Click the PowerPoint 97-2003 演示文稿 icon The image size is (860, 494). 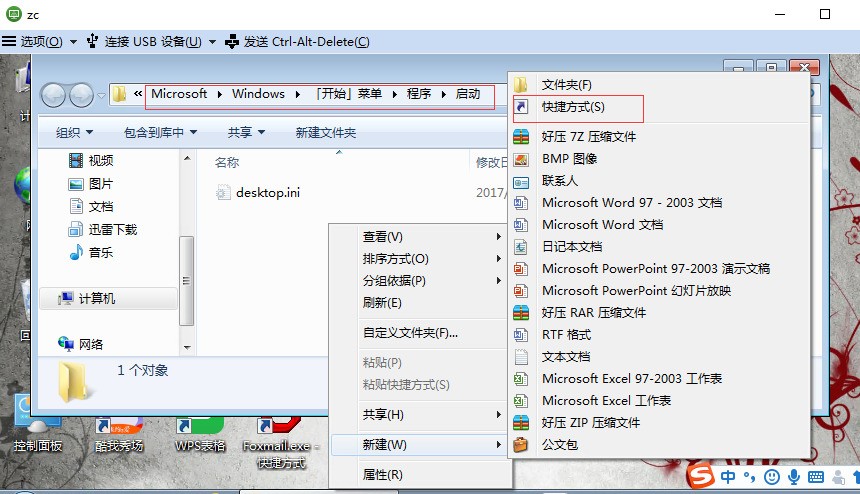click(x=520, y=269)
